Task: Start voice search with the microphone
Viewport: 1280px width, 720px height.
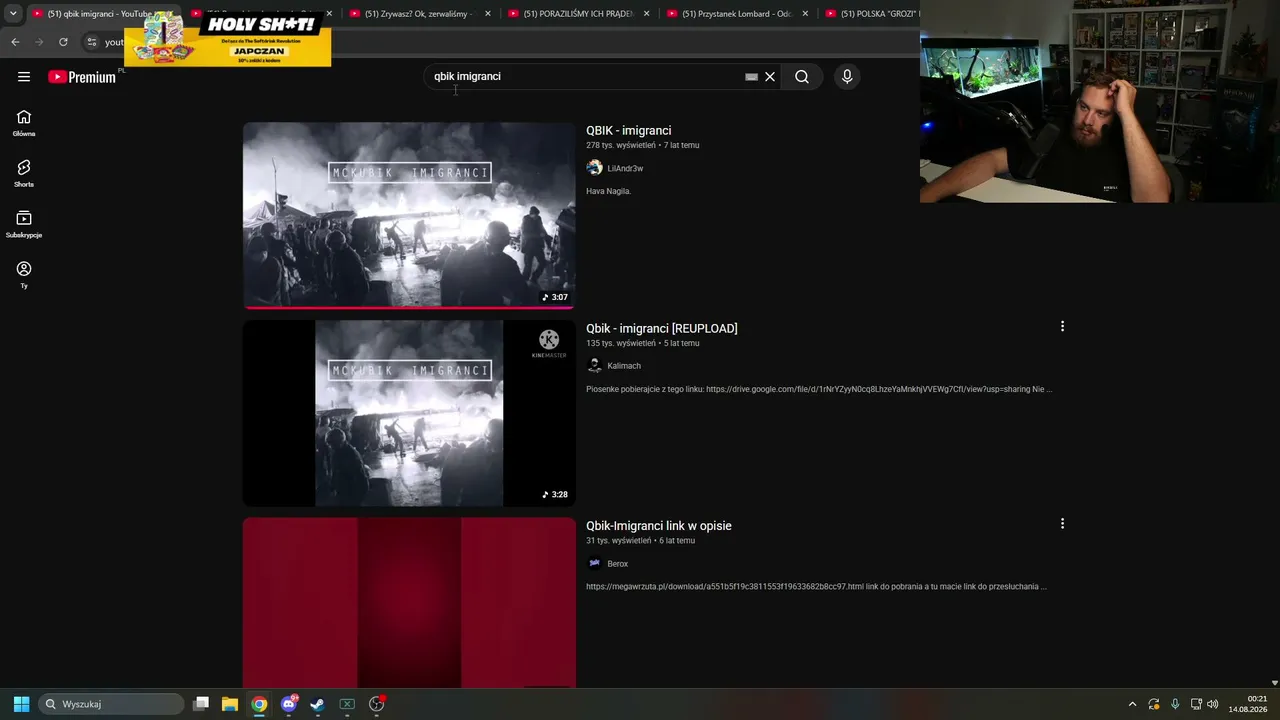Action: pos(847,77)
